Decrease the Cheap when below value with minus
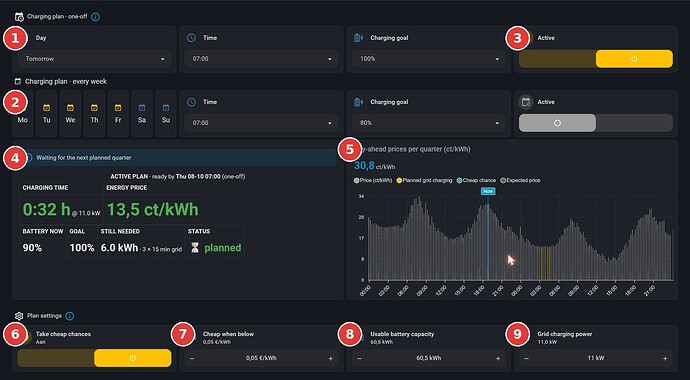690x380 pixels. (192, 358)
